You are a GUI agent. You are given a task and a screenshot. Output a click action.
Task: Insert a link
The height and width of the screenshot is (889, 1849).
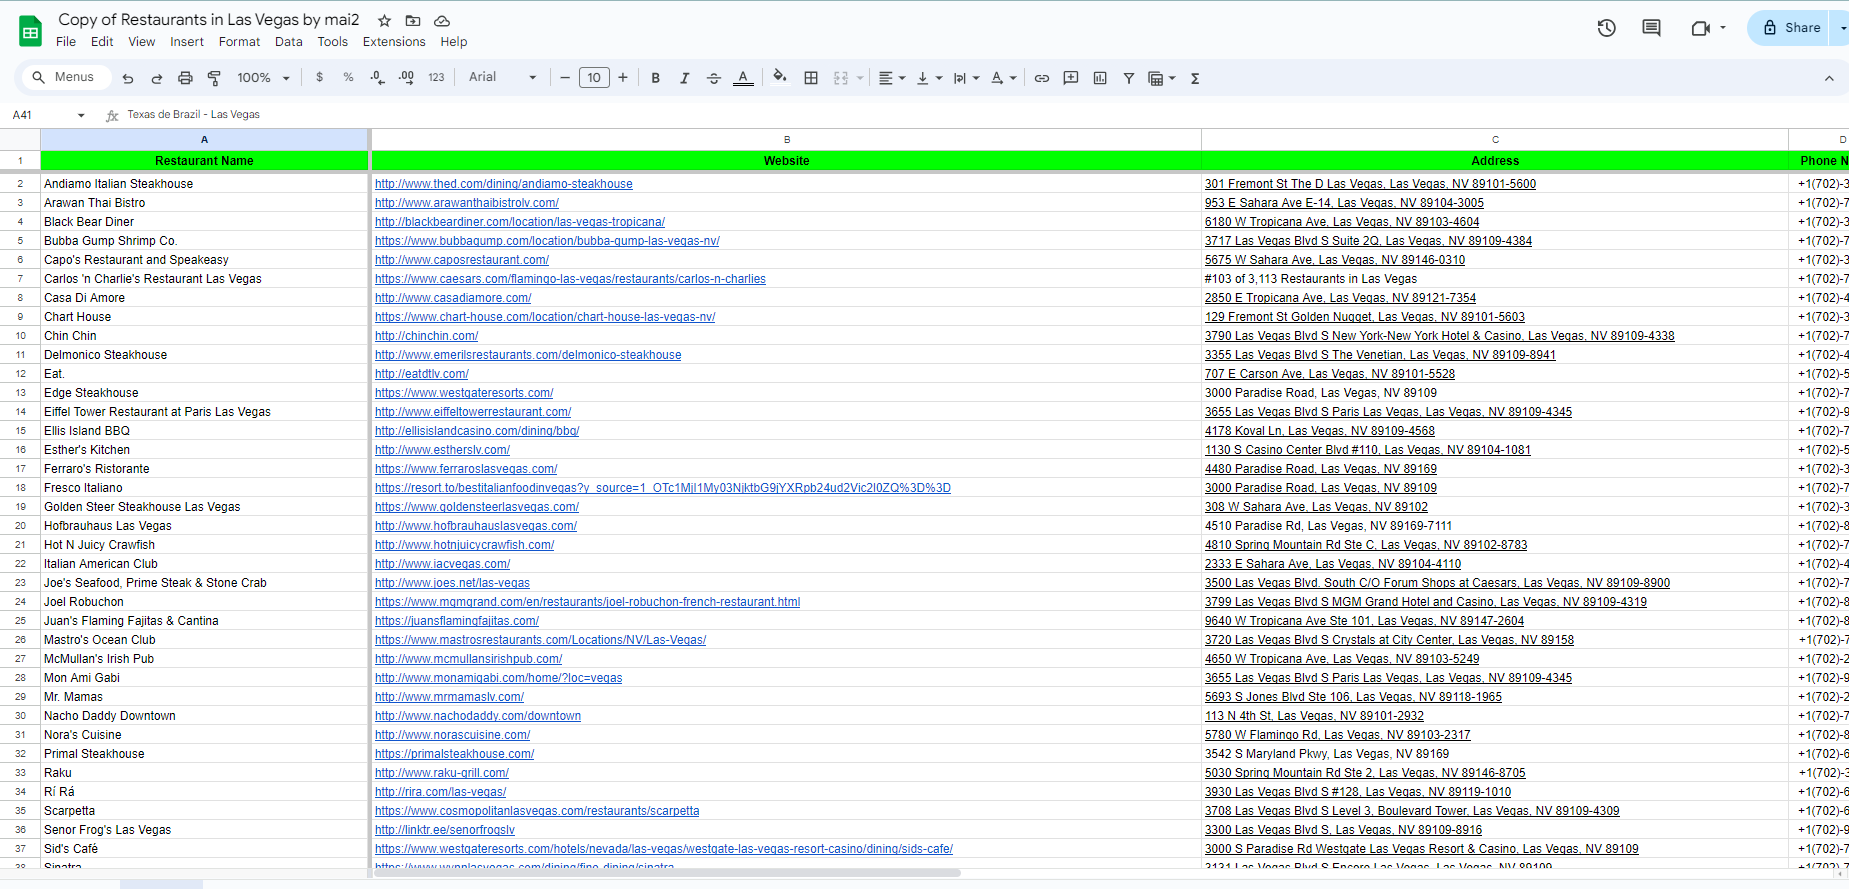1042,78
